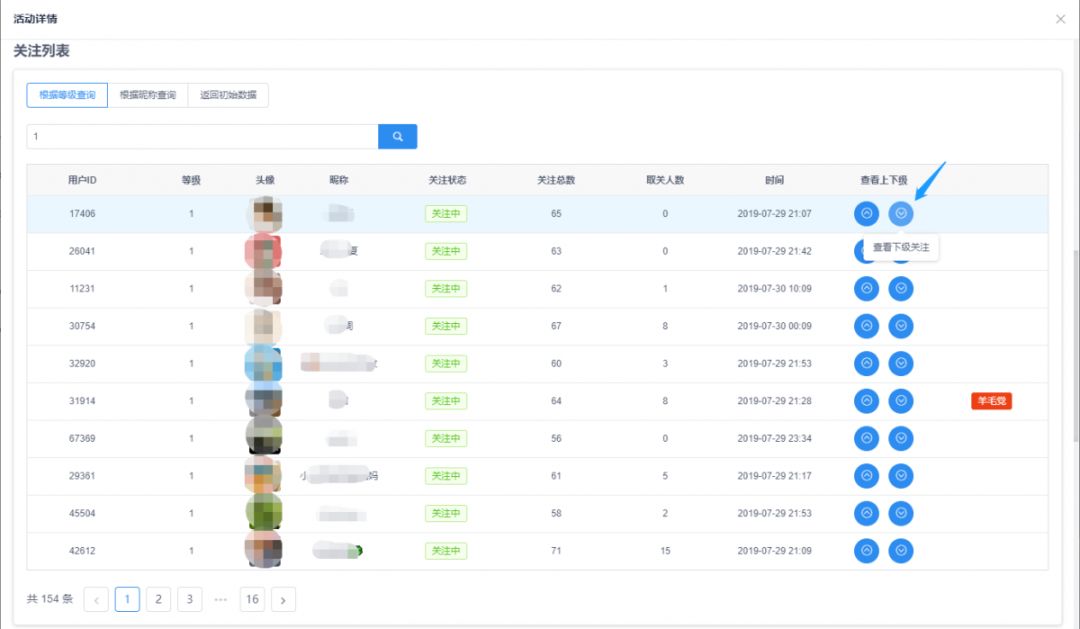Image resolution: width=1080 pixels, height=629 pixels.
Task: Go to next page arrow
Action: [283, 600]
